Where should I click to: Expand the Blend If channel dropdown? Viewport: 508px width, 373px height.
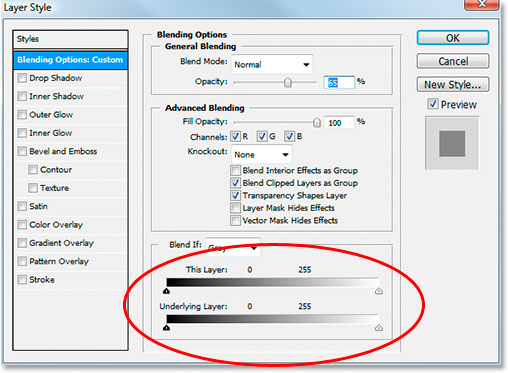(x=233, y=247)
